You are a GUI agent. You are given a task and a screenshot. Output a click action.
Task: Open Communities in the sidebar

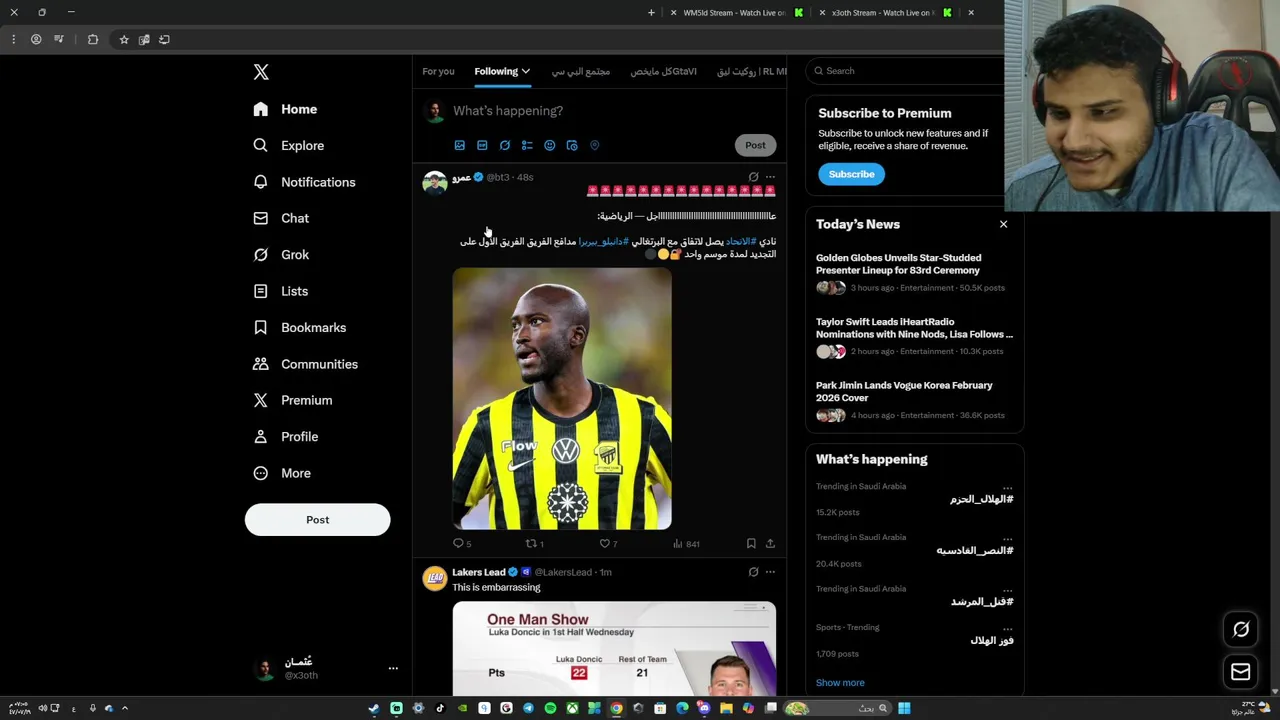click(x=305, y=364)
